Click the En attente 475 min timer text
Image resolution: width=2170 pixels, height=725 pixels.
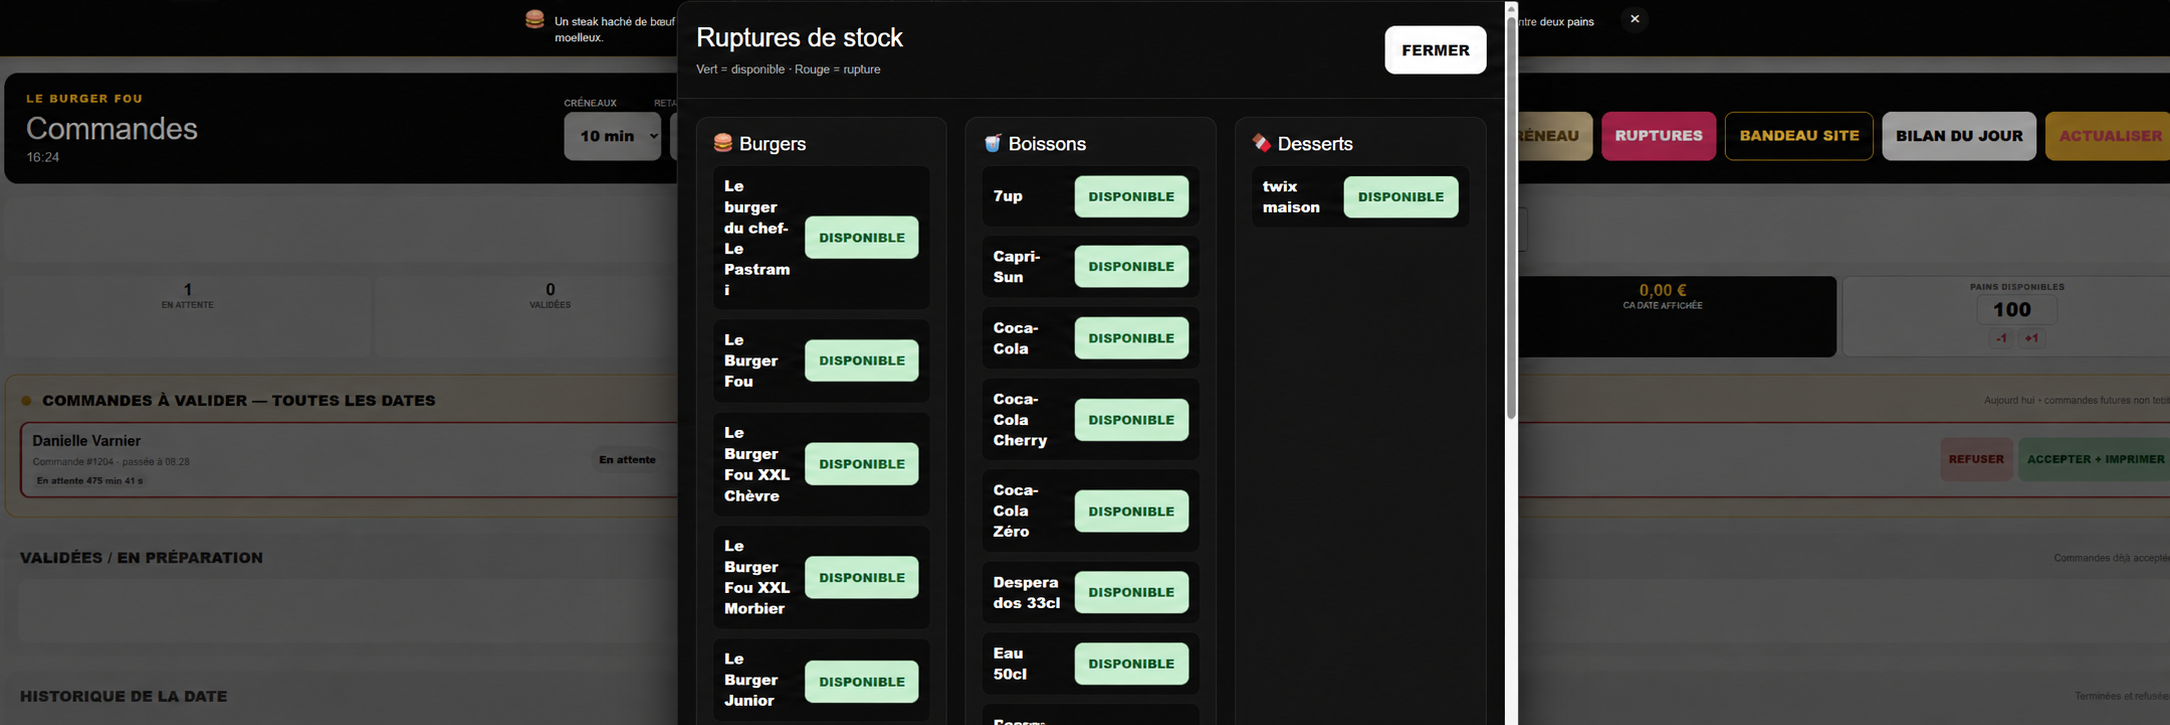coord(90,481)
